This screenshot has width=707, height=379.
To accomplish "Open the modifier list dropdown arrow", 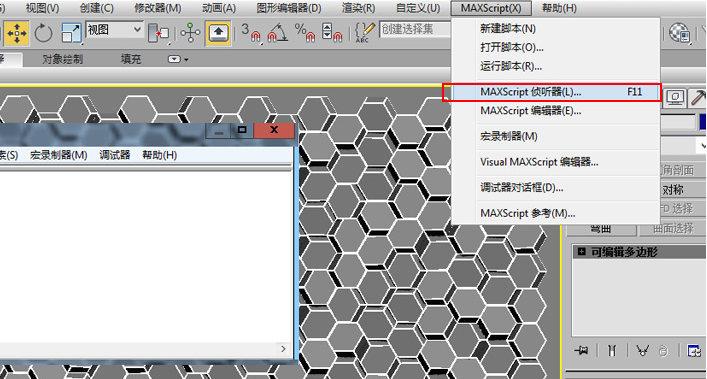I will pyautogui.click(x=702, y=146).
